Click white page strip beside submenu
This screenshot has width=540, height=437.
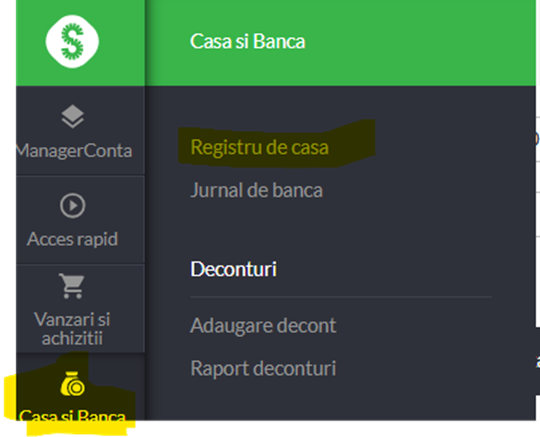(x=538, y=220)
